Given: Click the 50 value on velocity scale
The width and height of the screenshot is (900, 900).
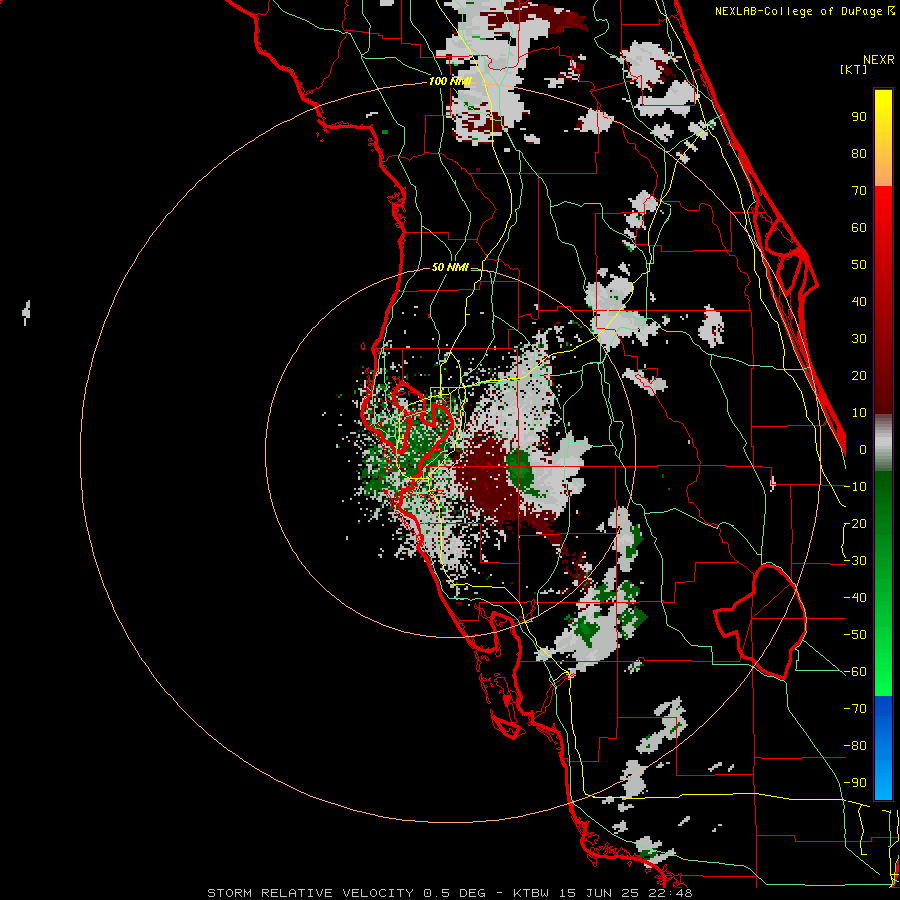Looking at the screenshot, I should [859, 265].
